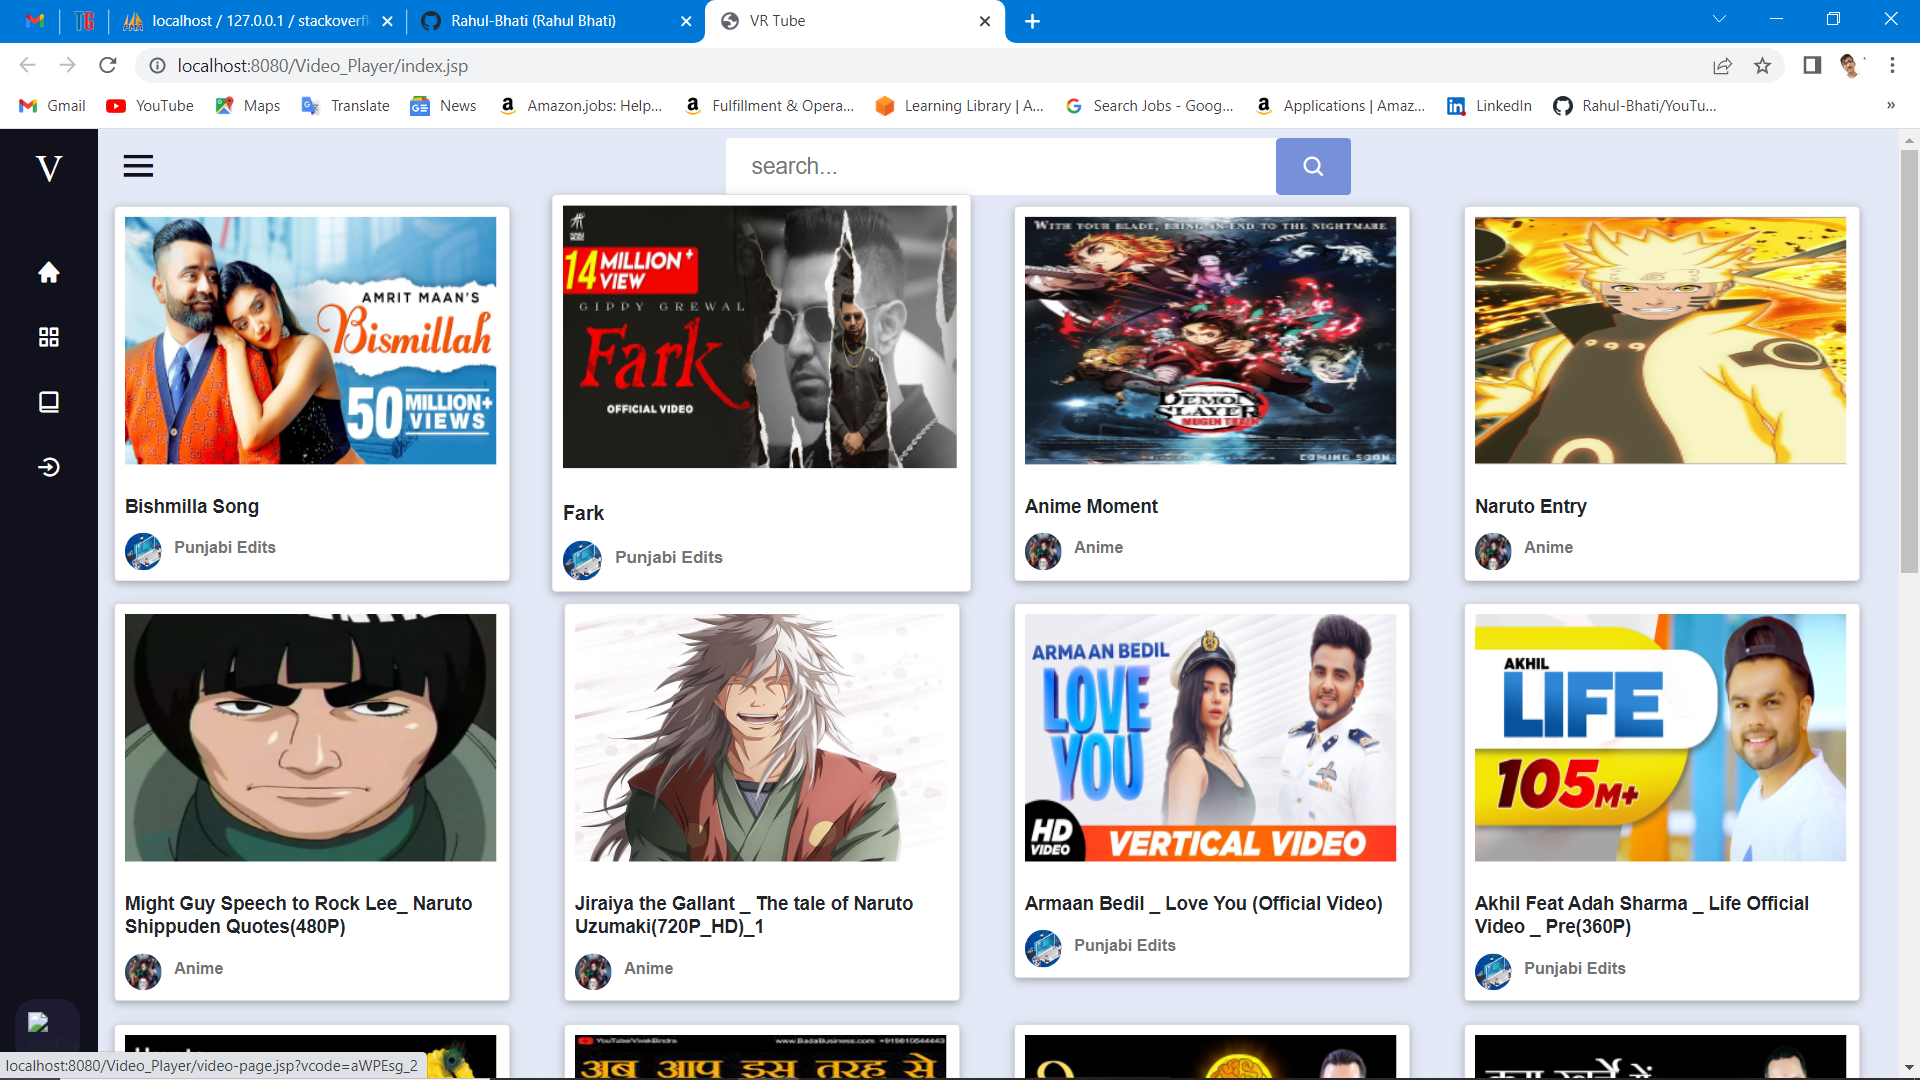Open the Naruto Entry video title
Screen dimensions: 1920x1080
click(1530, 507)
